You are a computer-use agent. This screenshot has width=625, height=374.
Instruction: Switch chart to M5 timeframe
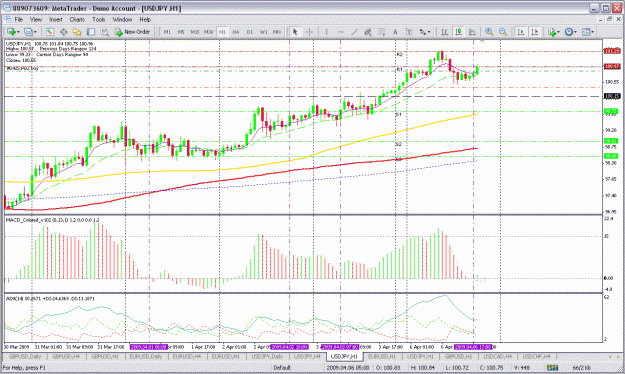181,32
